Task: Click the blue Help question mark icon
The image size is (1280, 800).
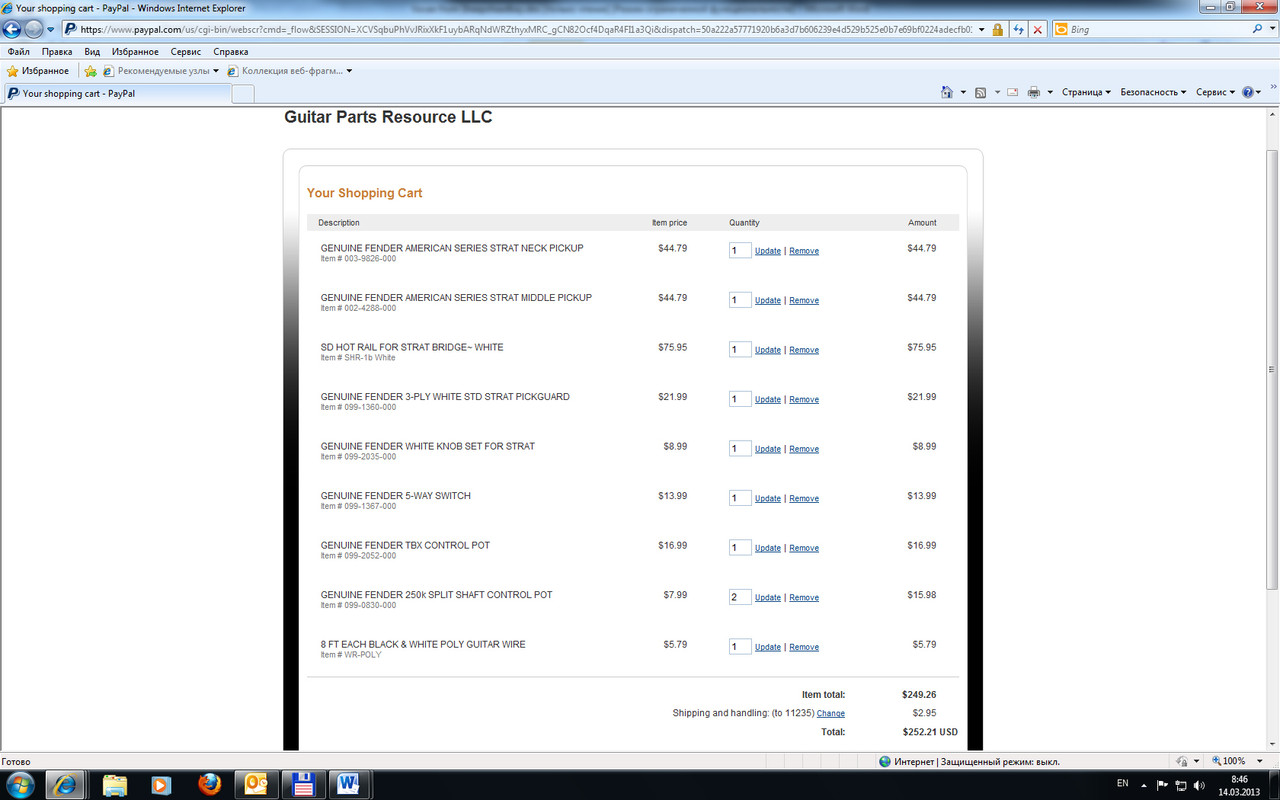Action: coord(1249,92)
